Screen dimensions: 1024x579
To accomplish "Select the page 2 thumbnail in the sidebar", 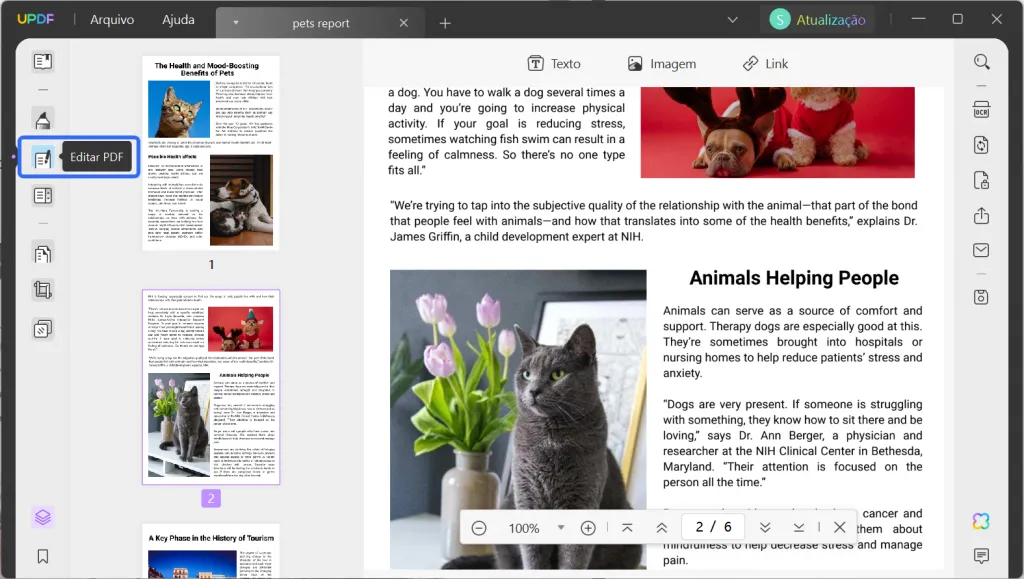I will (x=210, y=387).
